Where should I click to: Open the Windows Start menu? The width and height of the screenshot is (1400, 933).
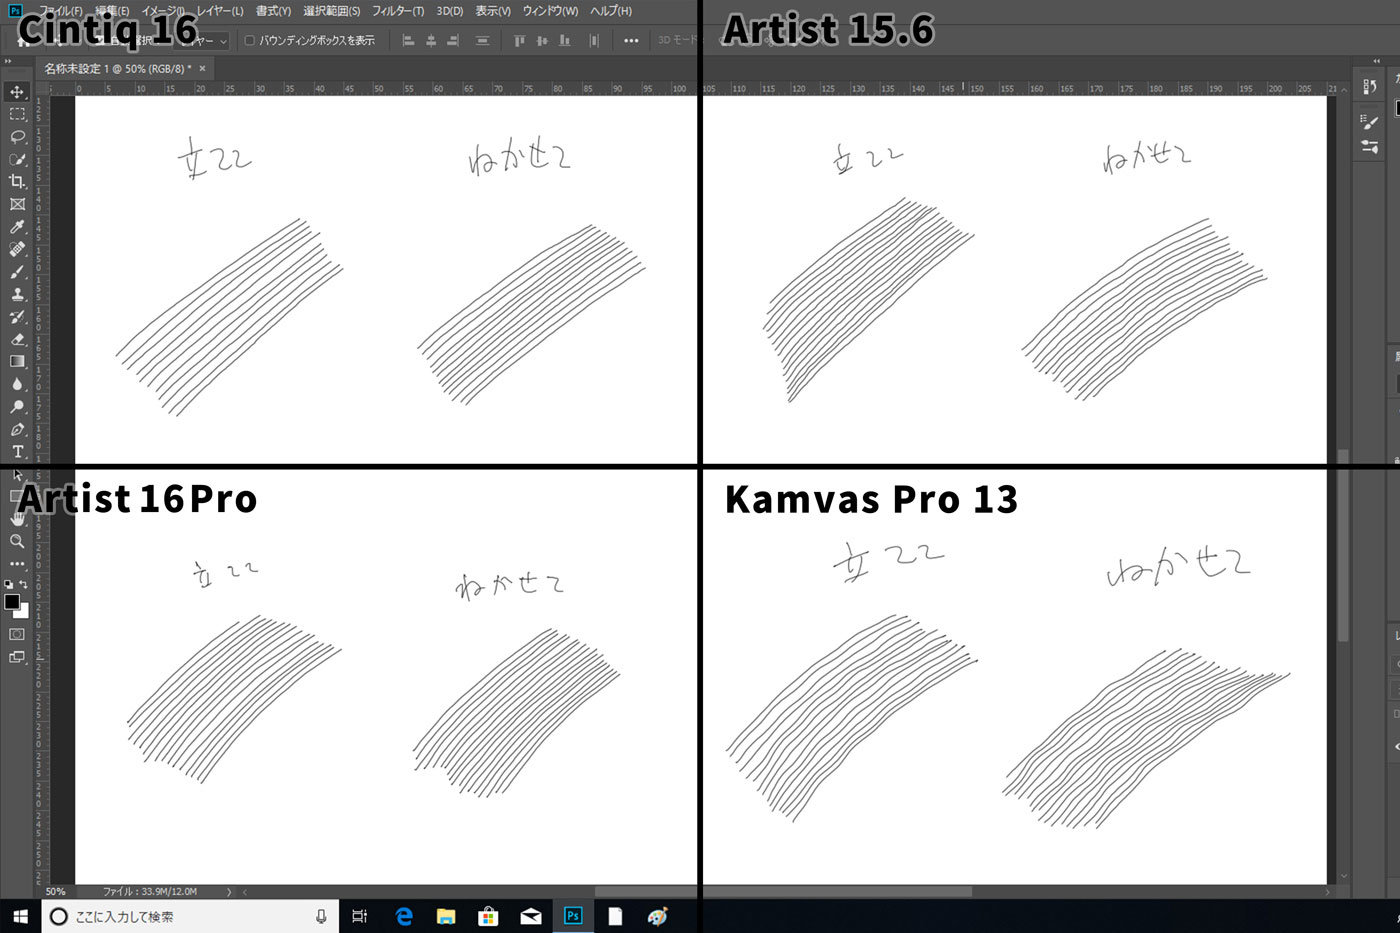pos(20,916)
